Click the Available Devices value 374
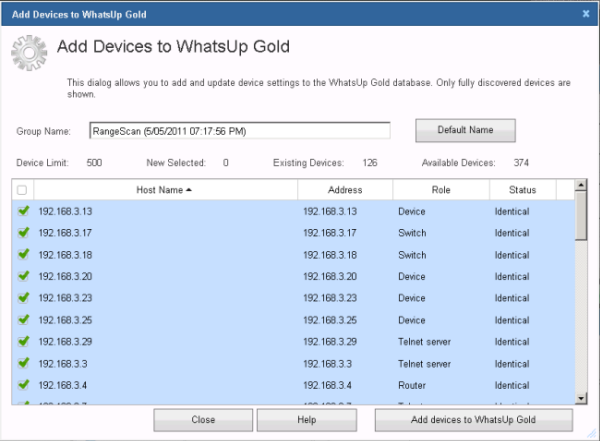Screen dimensions: 600x441 pos(521,163)
